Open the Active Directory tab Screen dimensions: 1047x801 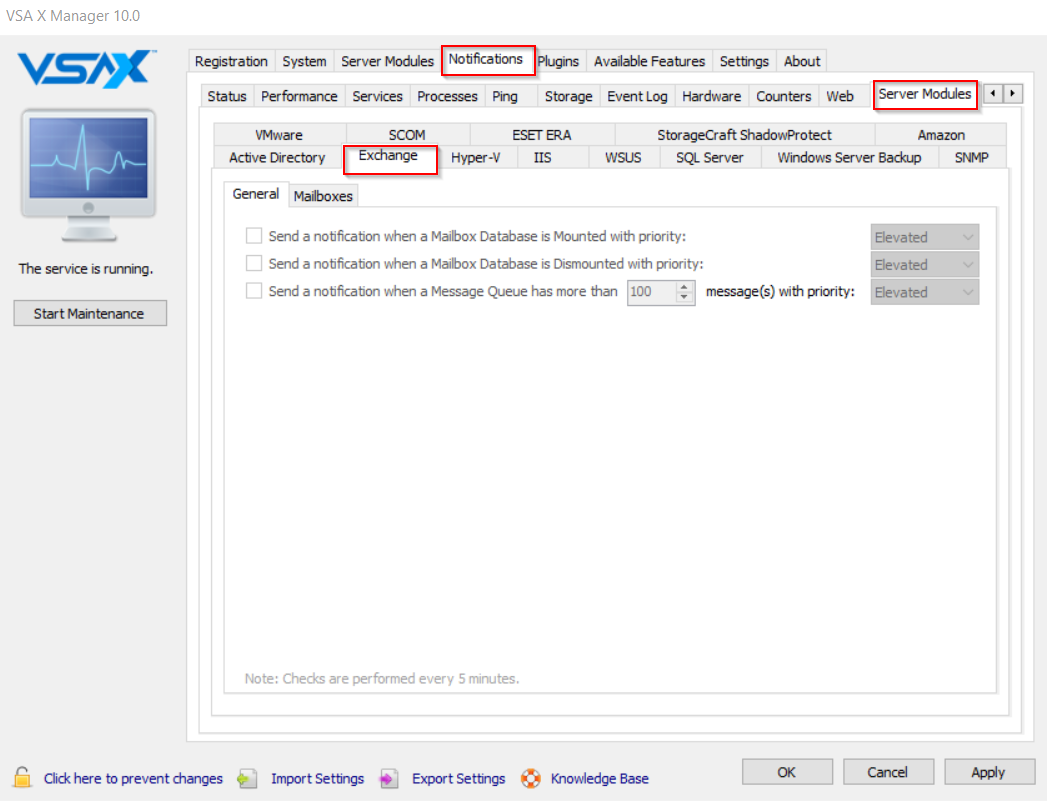[277, 158]
